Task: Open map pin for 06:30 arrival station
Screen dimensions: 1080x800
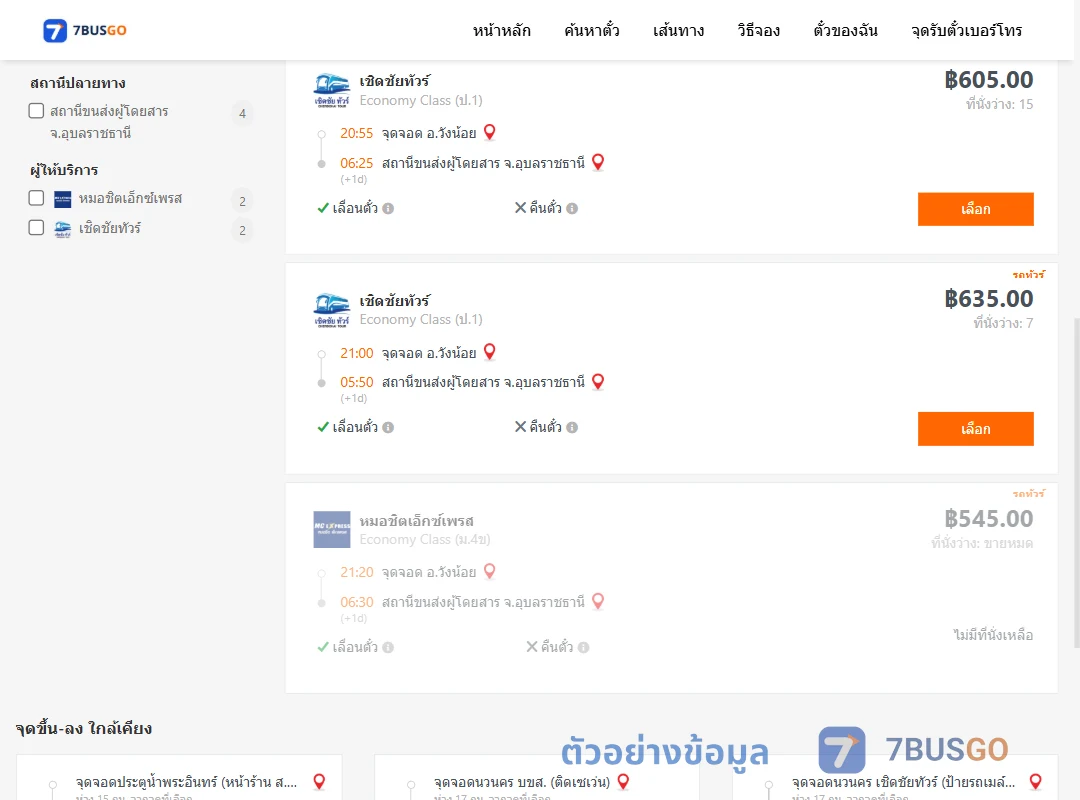Action: coord(598,601)
